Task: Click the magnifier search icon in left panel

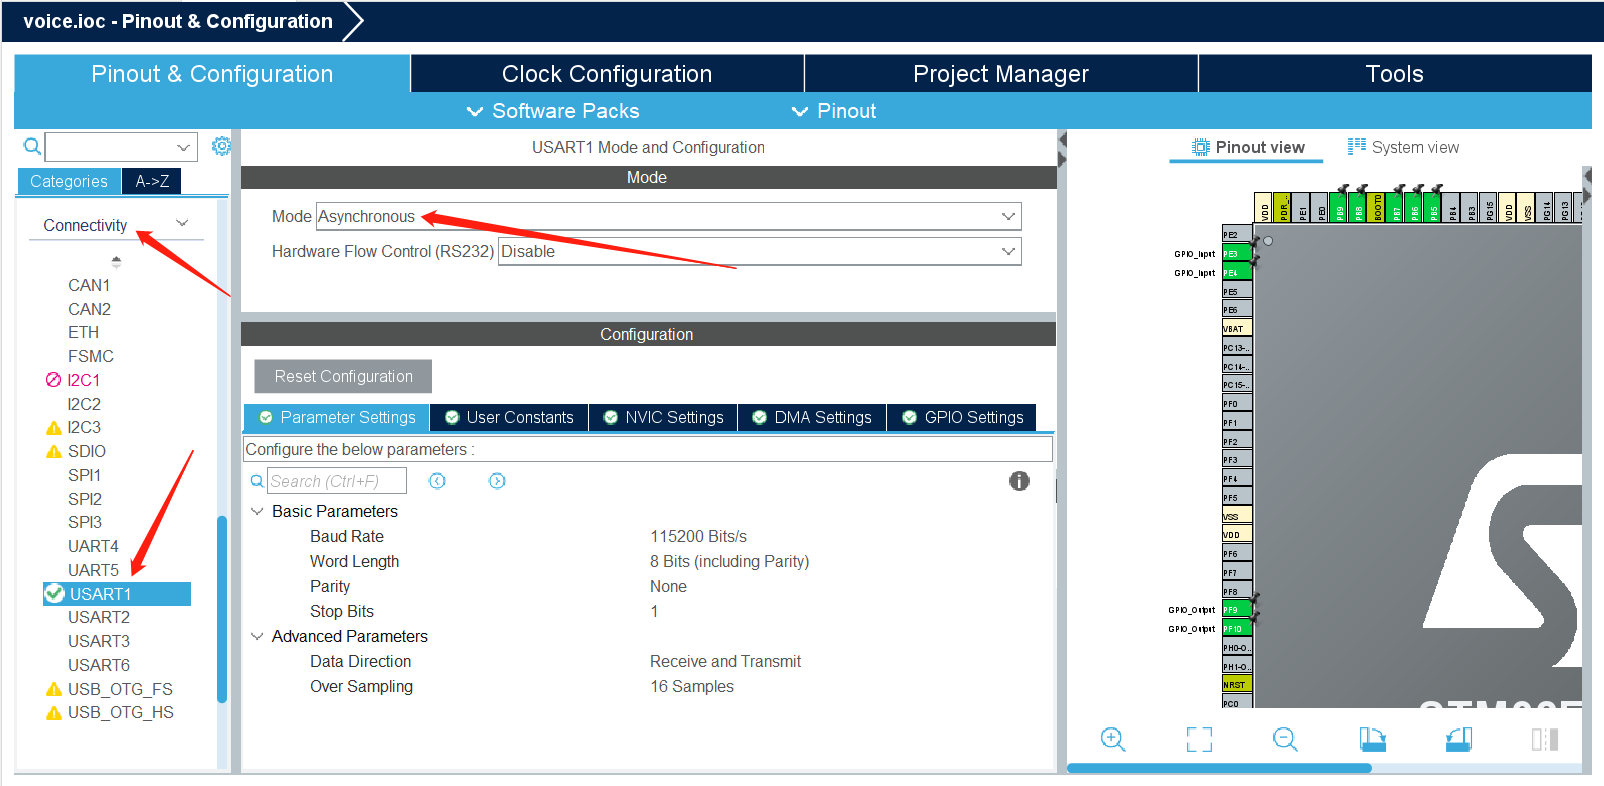Action: [32, 147]
